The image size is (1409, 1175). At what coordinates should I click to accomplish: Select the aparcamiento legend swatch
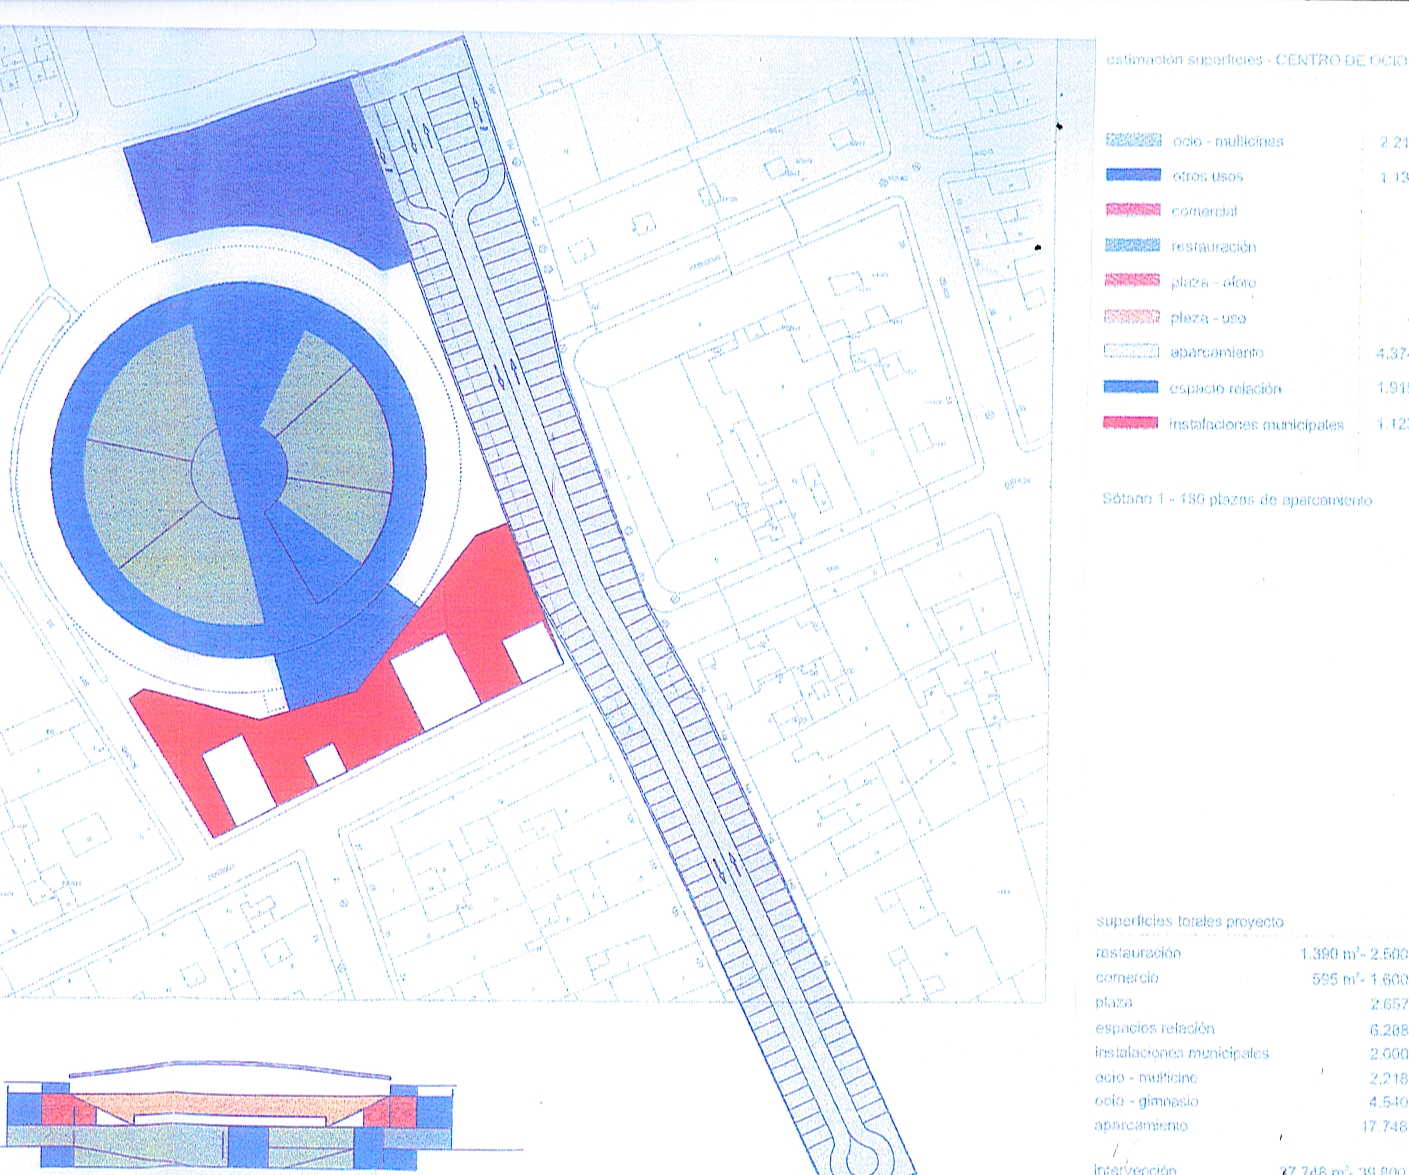(x=1133, y=352)
